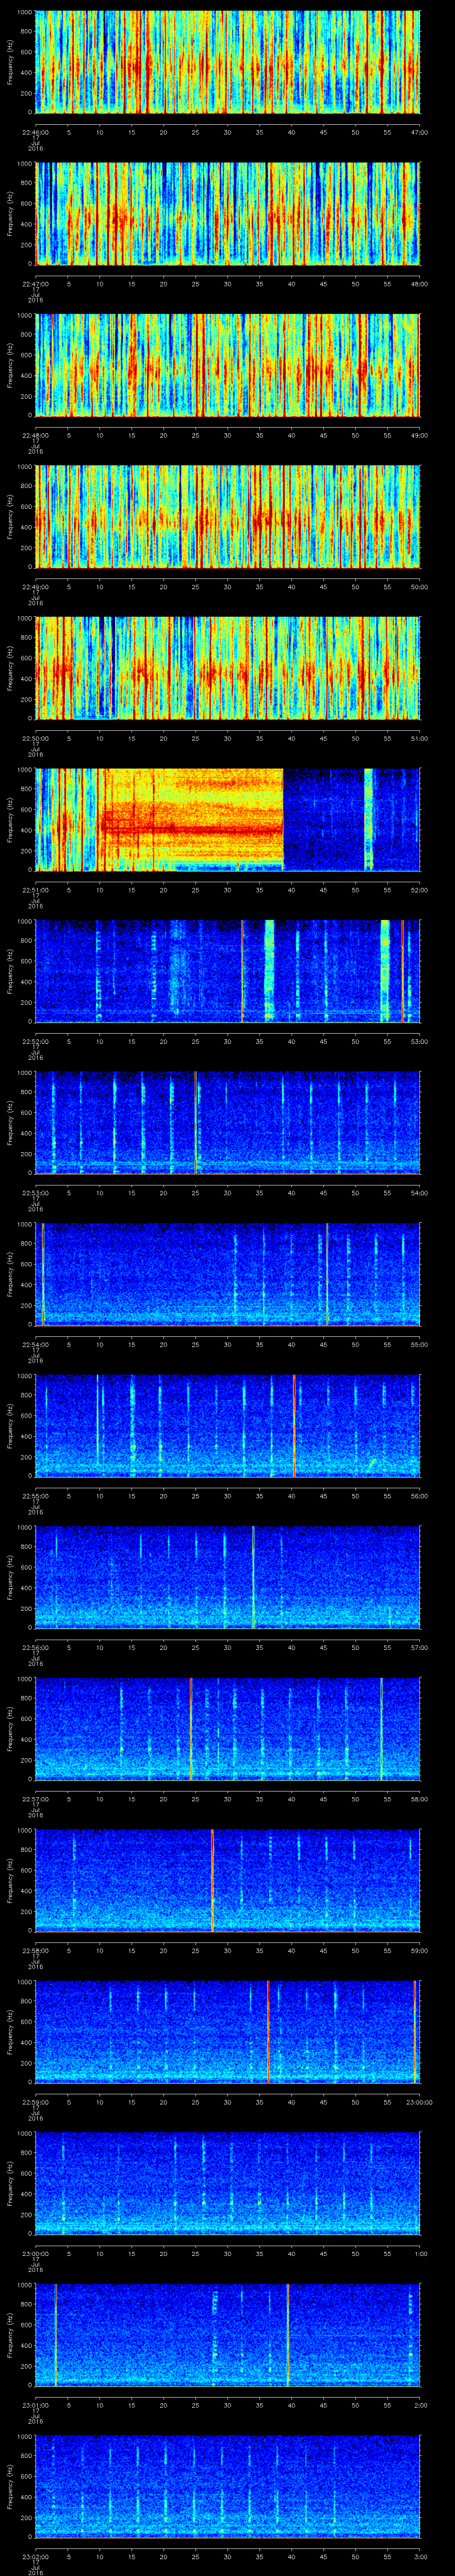Click the '22:48:00' start time label

[36, 435]
